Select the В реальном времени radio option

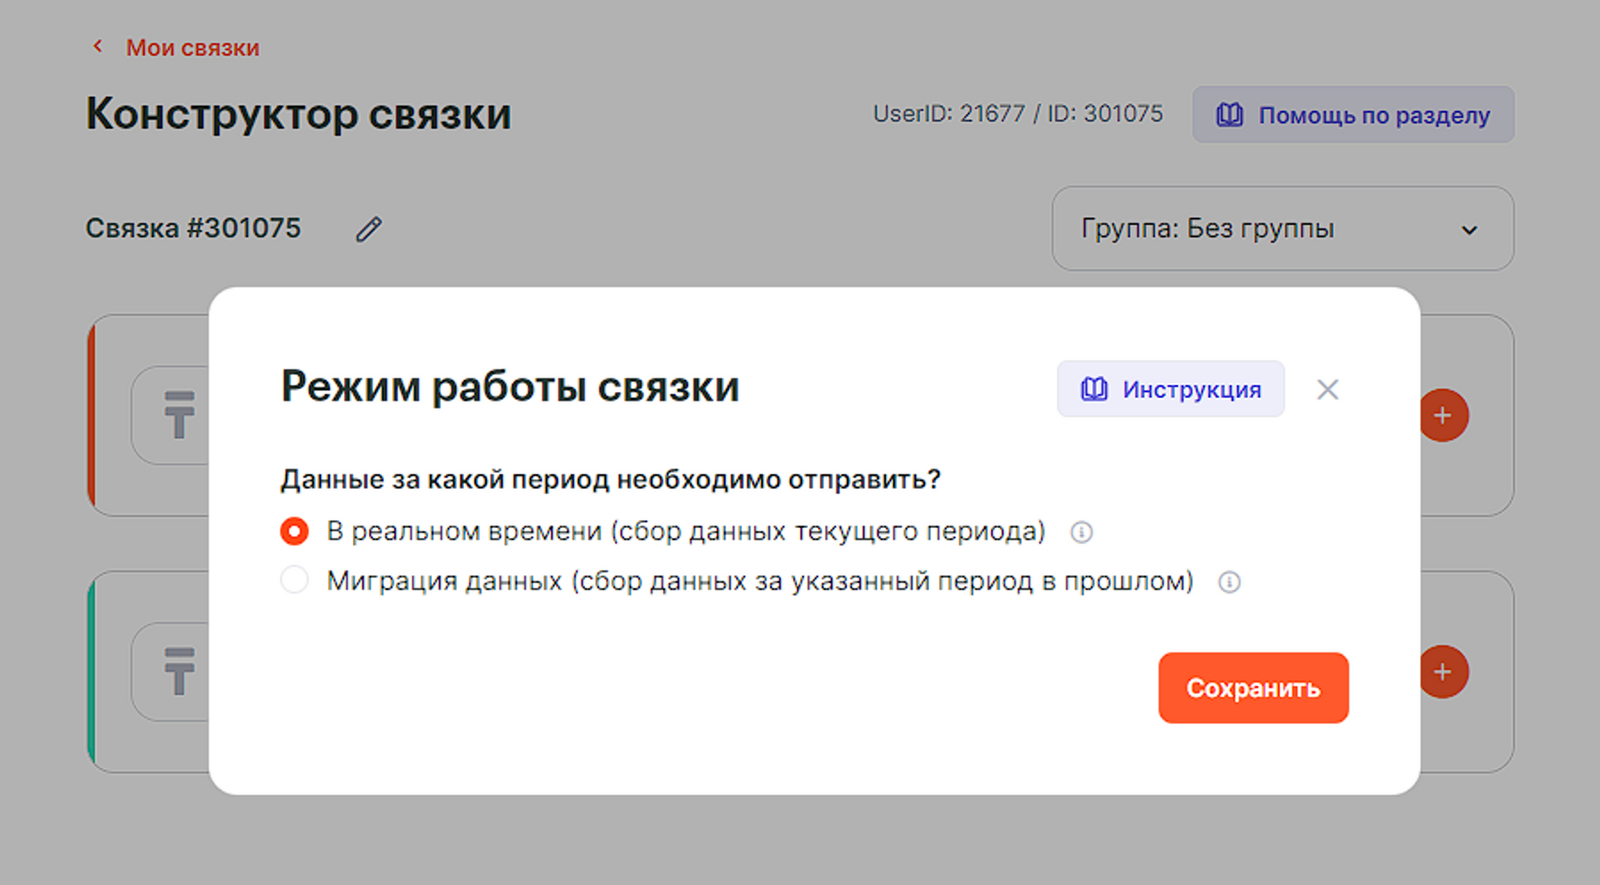pyautogui.click(x=294, y=531)
